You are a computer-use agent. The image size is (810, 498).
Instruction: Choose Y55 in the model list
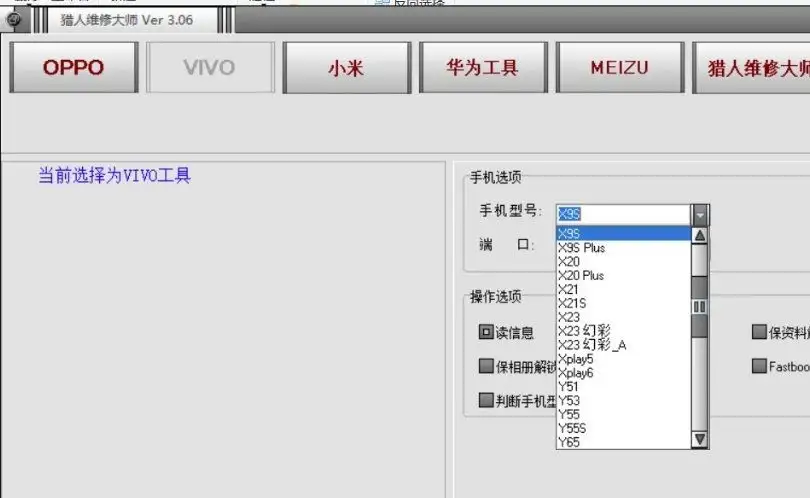click(x=623, y=414)
